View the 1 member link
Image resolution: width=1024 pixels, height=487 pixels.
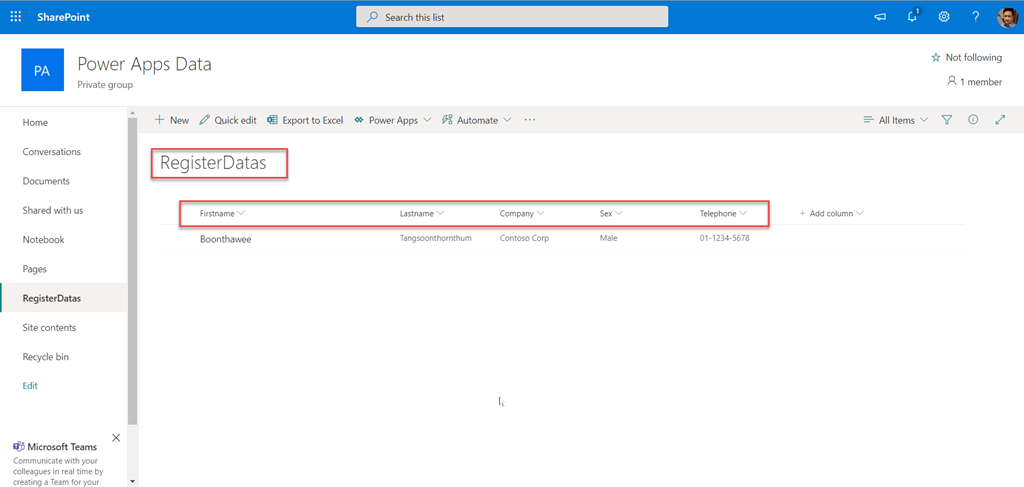[x=974, y=82]
